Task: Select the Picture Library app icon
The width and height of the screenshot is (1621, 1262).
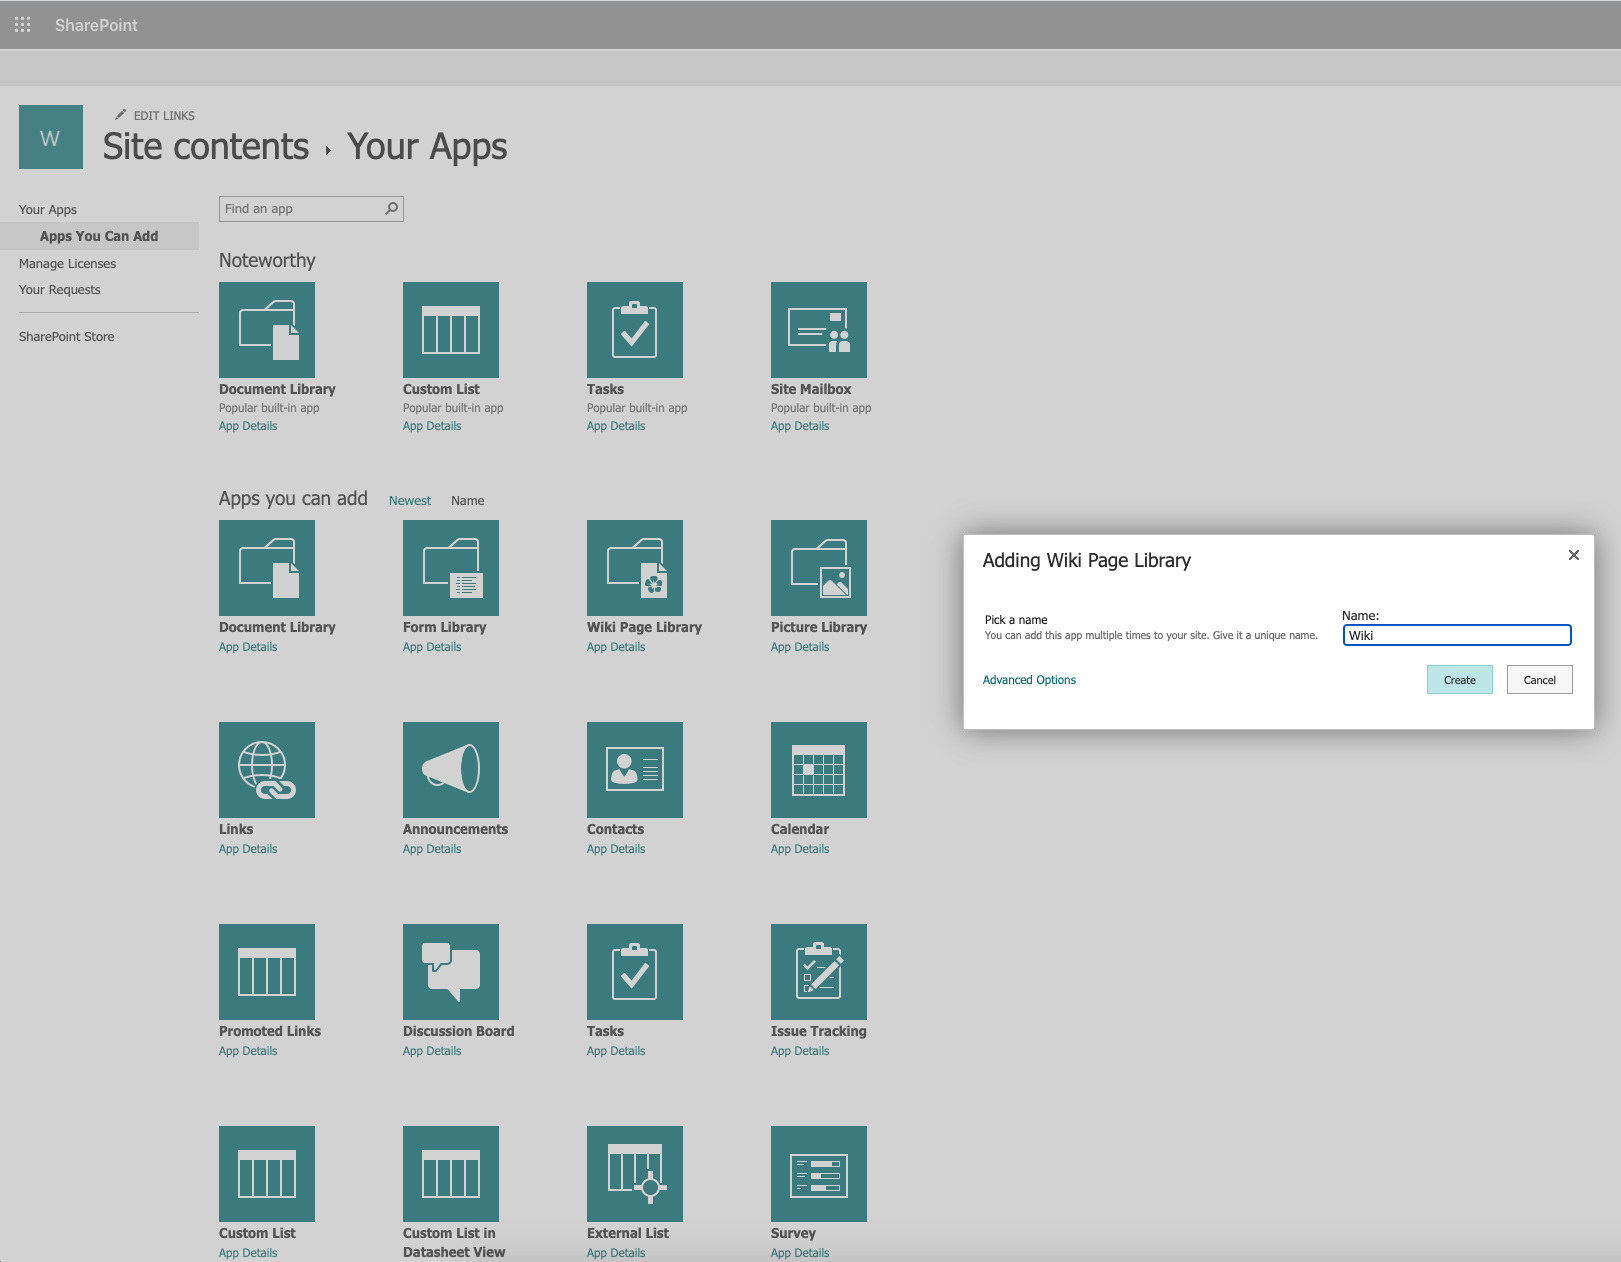Action: pos(818,568)
